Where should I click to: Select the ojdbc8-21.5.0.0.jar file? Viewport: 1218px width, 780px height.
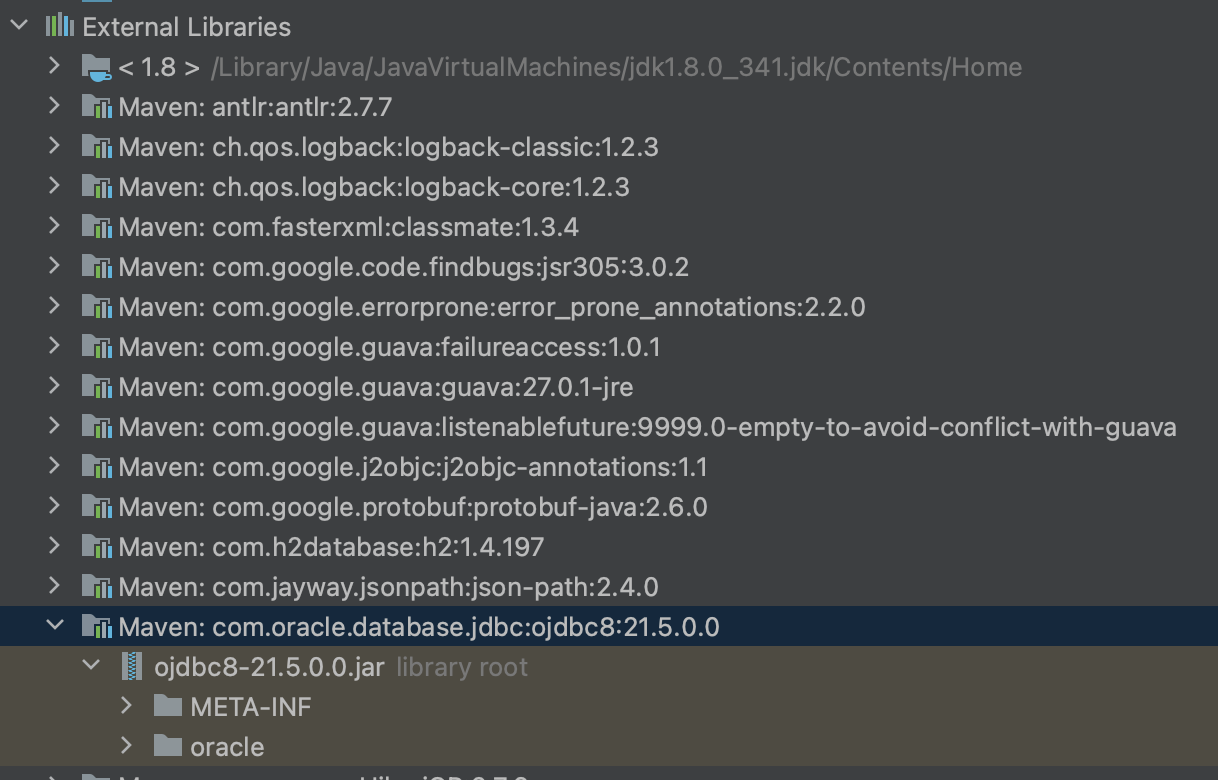269,667
